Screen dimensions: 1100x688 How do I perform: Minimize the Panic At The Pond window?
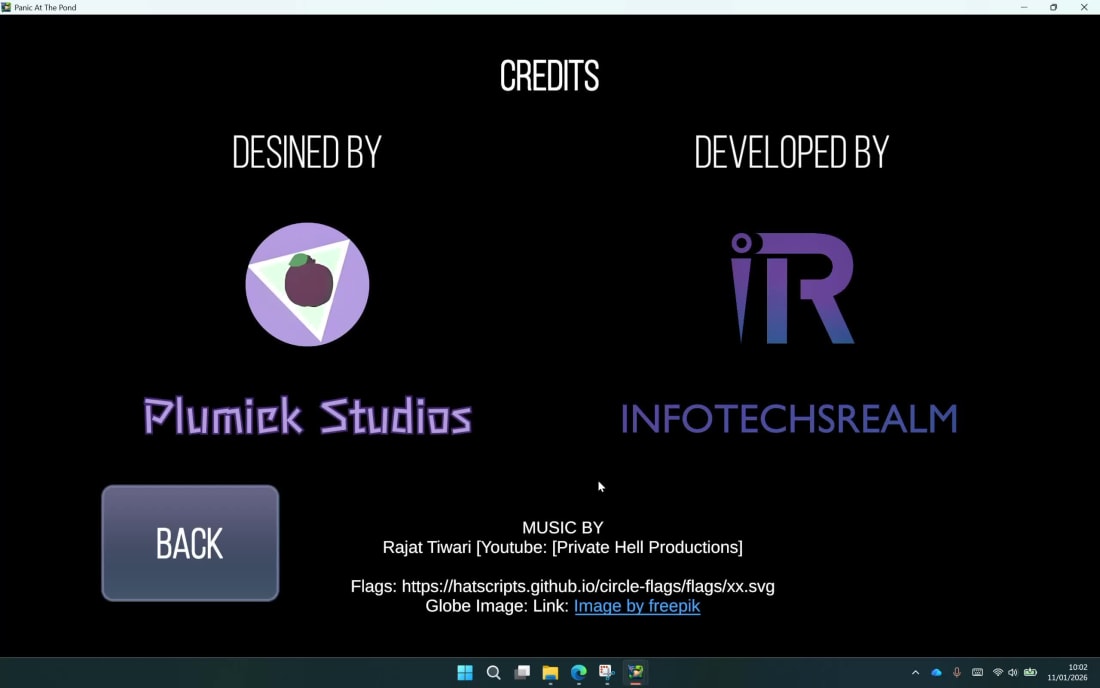point(1024,7)
